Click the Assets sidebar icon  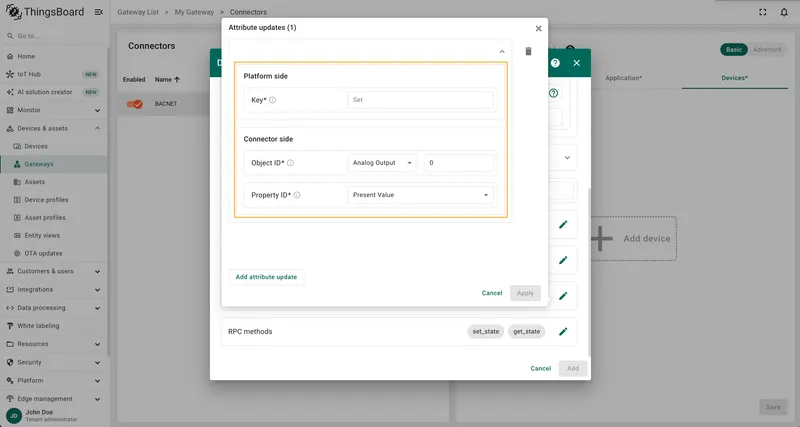[x=17, y=182]
